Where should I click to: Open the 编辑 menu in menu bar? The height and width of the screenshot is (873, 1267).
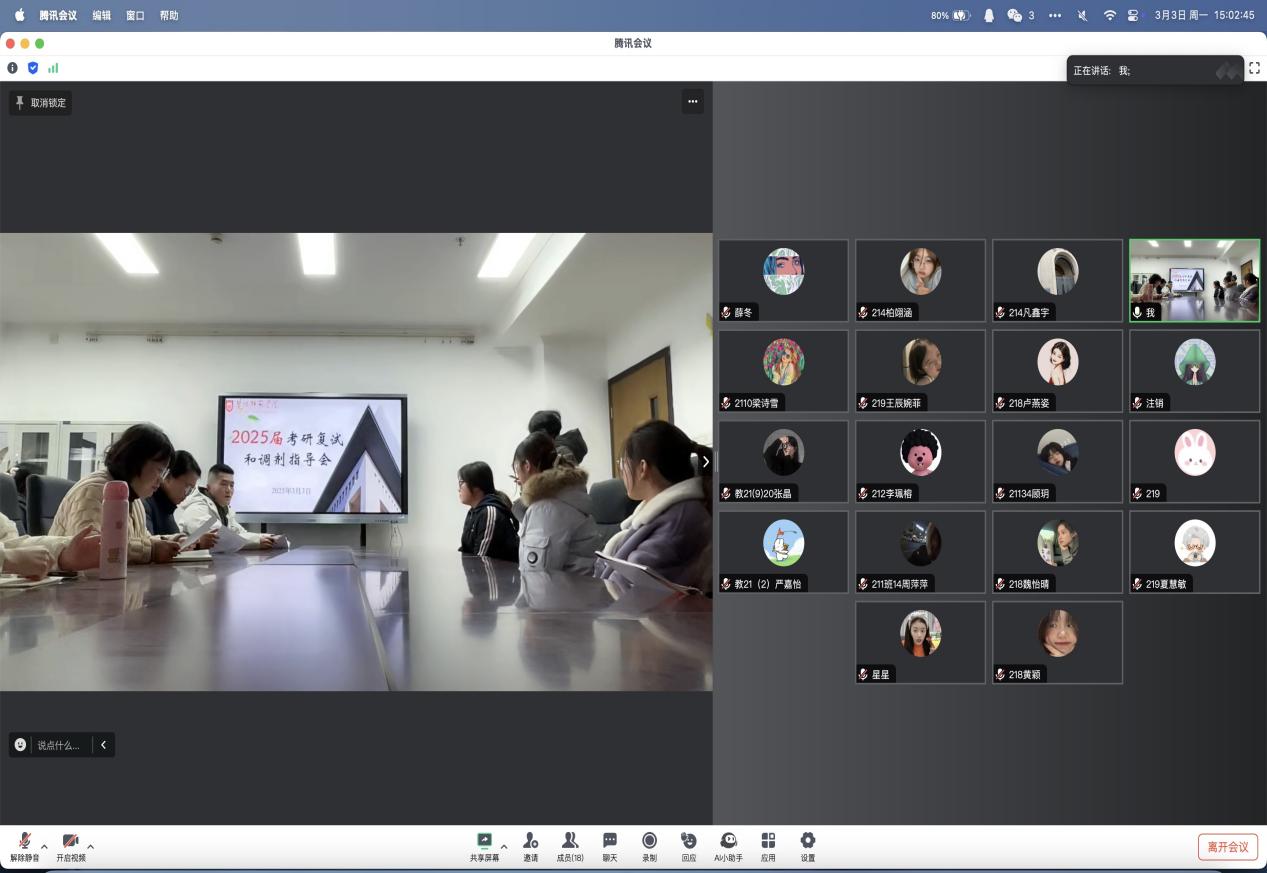[x=101, y=15]
